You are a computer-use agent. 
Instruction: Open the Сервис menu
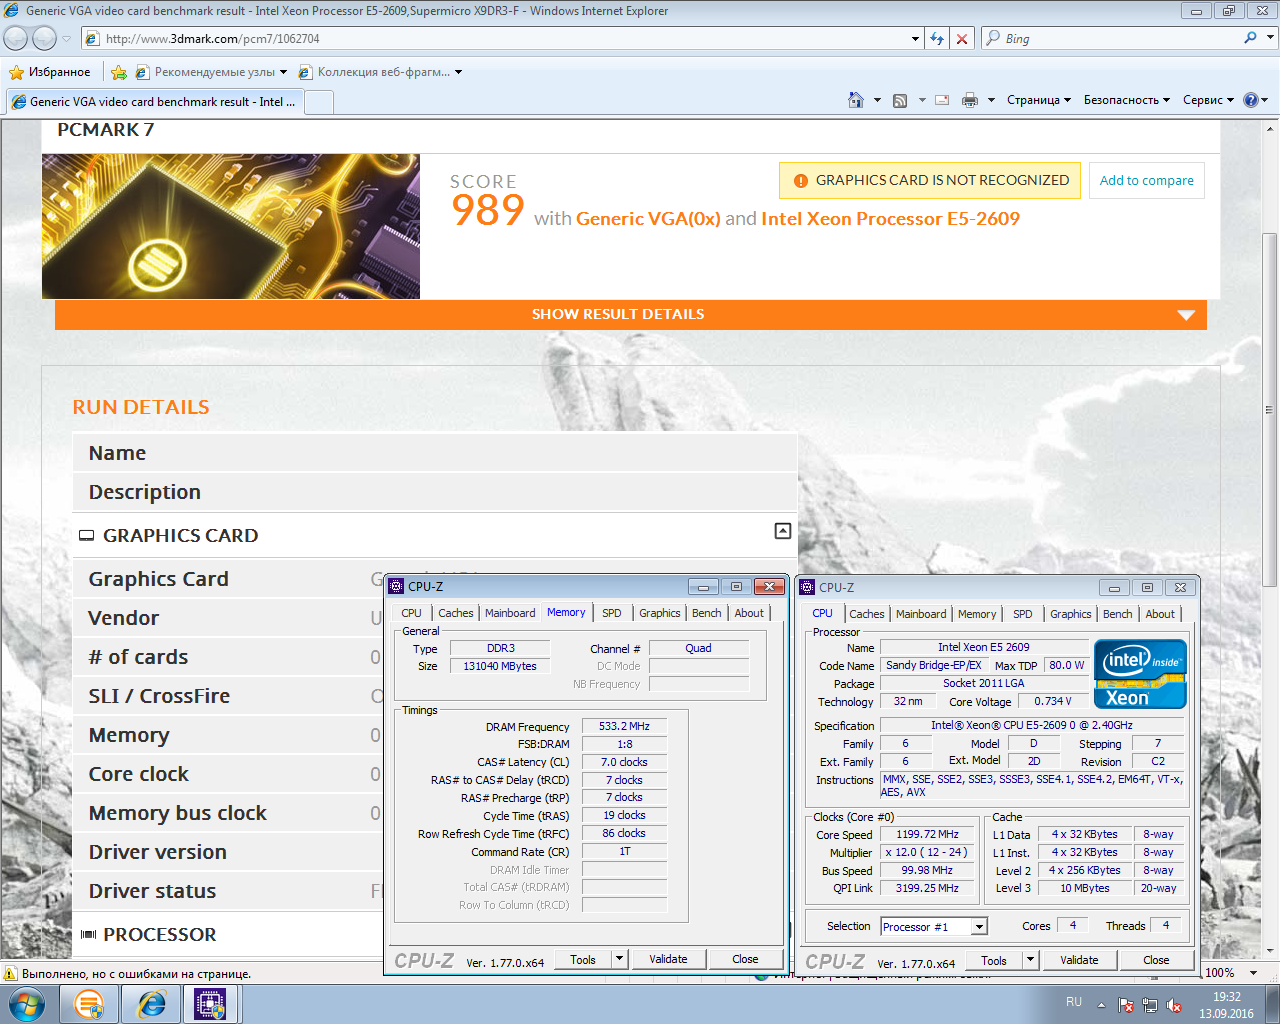pyautogui.click(x=1208, y=100)
